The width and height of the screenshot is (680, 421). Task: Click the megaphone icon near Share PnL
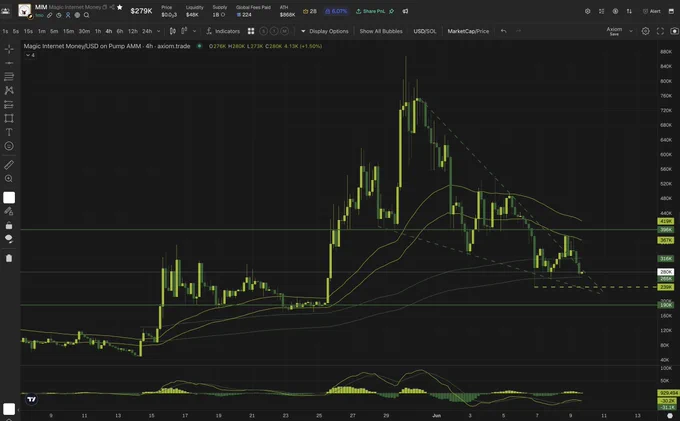click(x=405, y=11)
